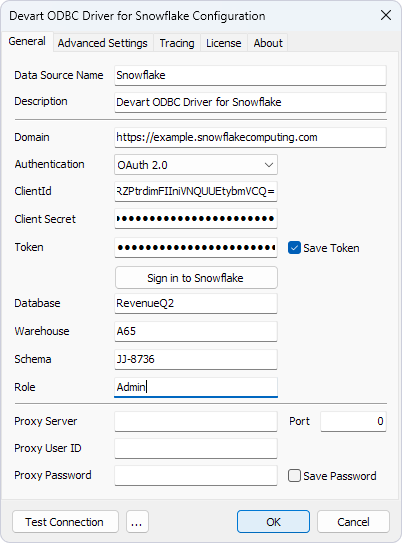Screen dimensions: 402x543
Task: Click the ClientId field
Action: point(196,191)
